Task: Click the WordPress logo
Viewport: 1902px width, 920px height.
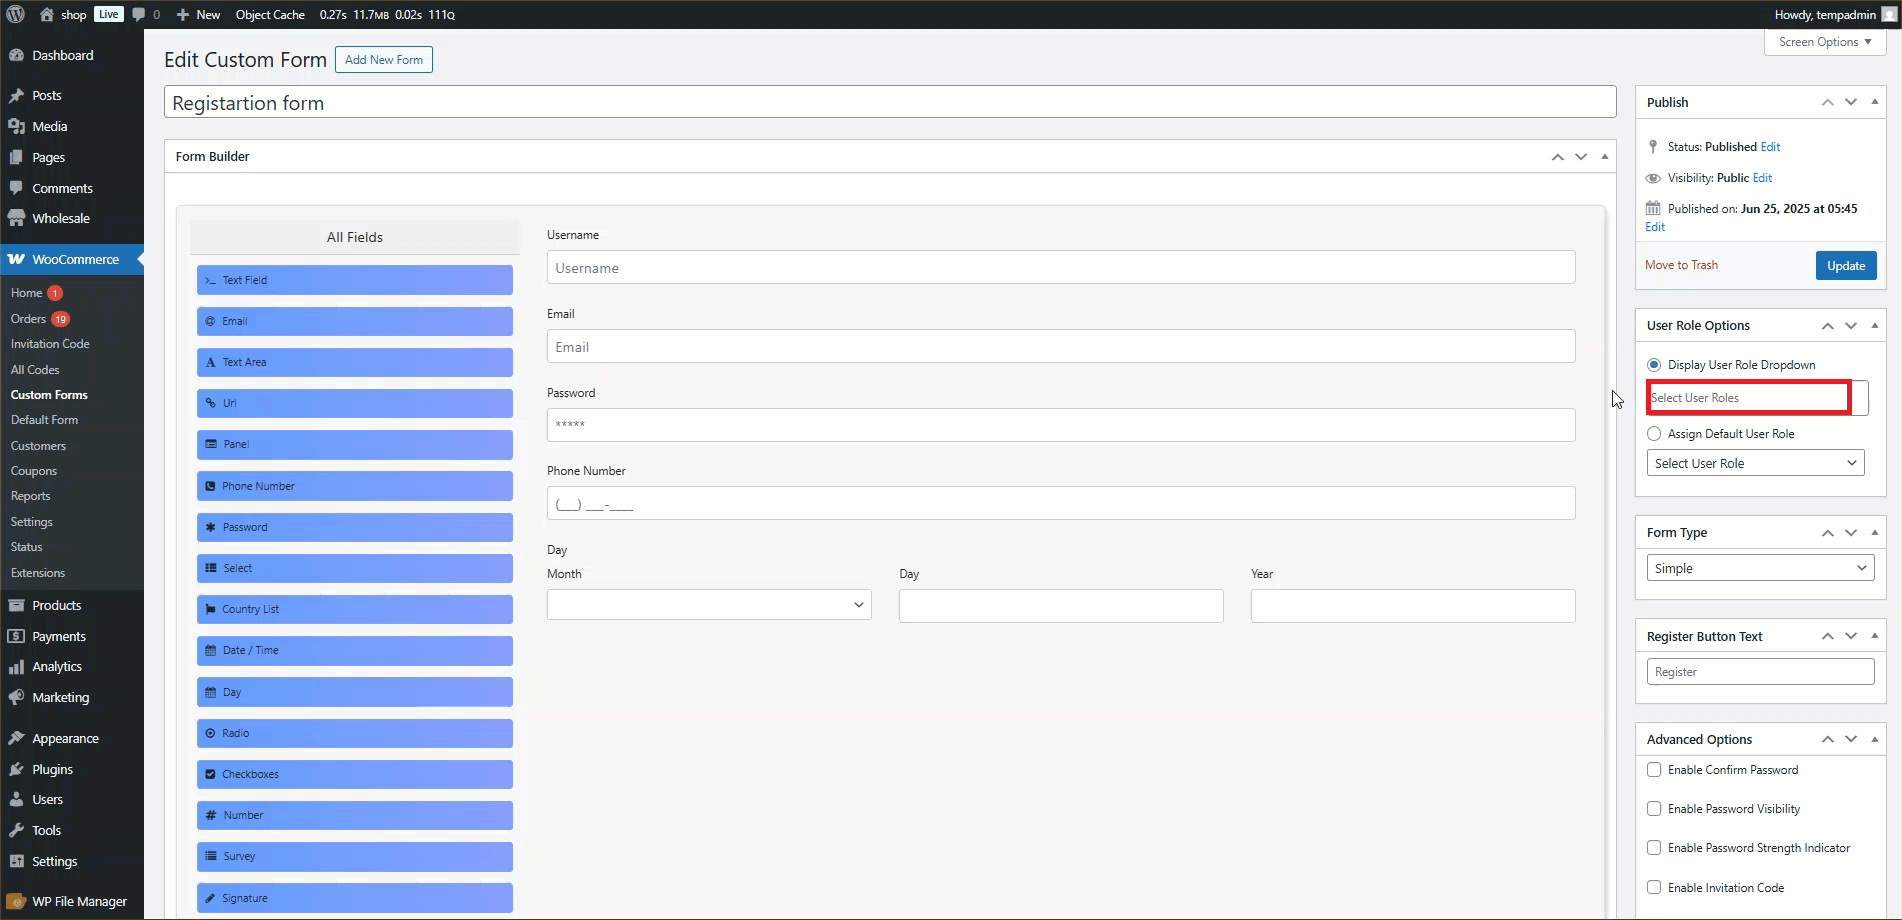Action: (14, 14)
